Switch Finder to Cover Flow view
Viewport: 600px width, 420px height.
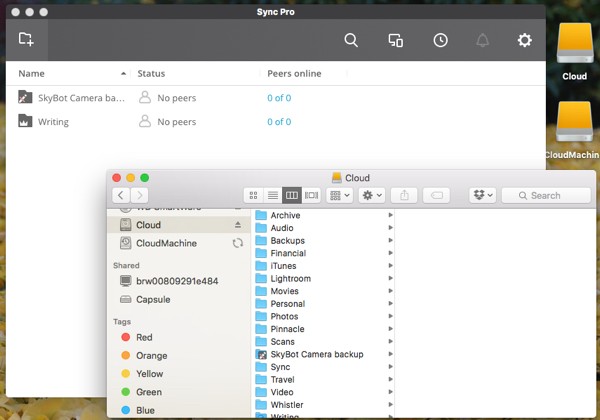click(x=311, y=195)
